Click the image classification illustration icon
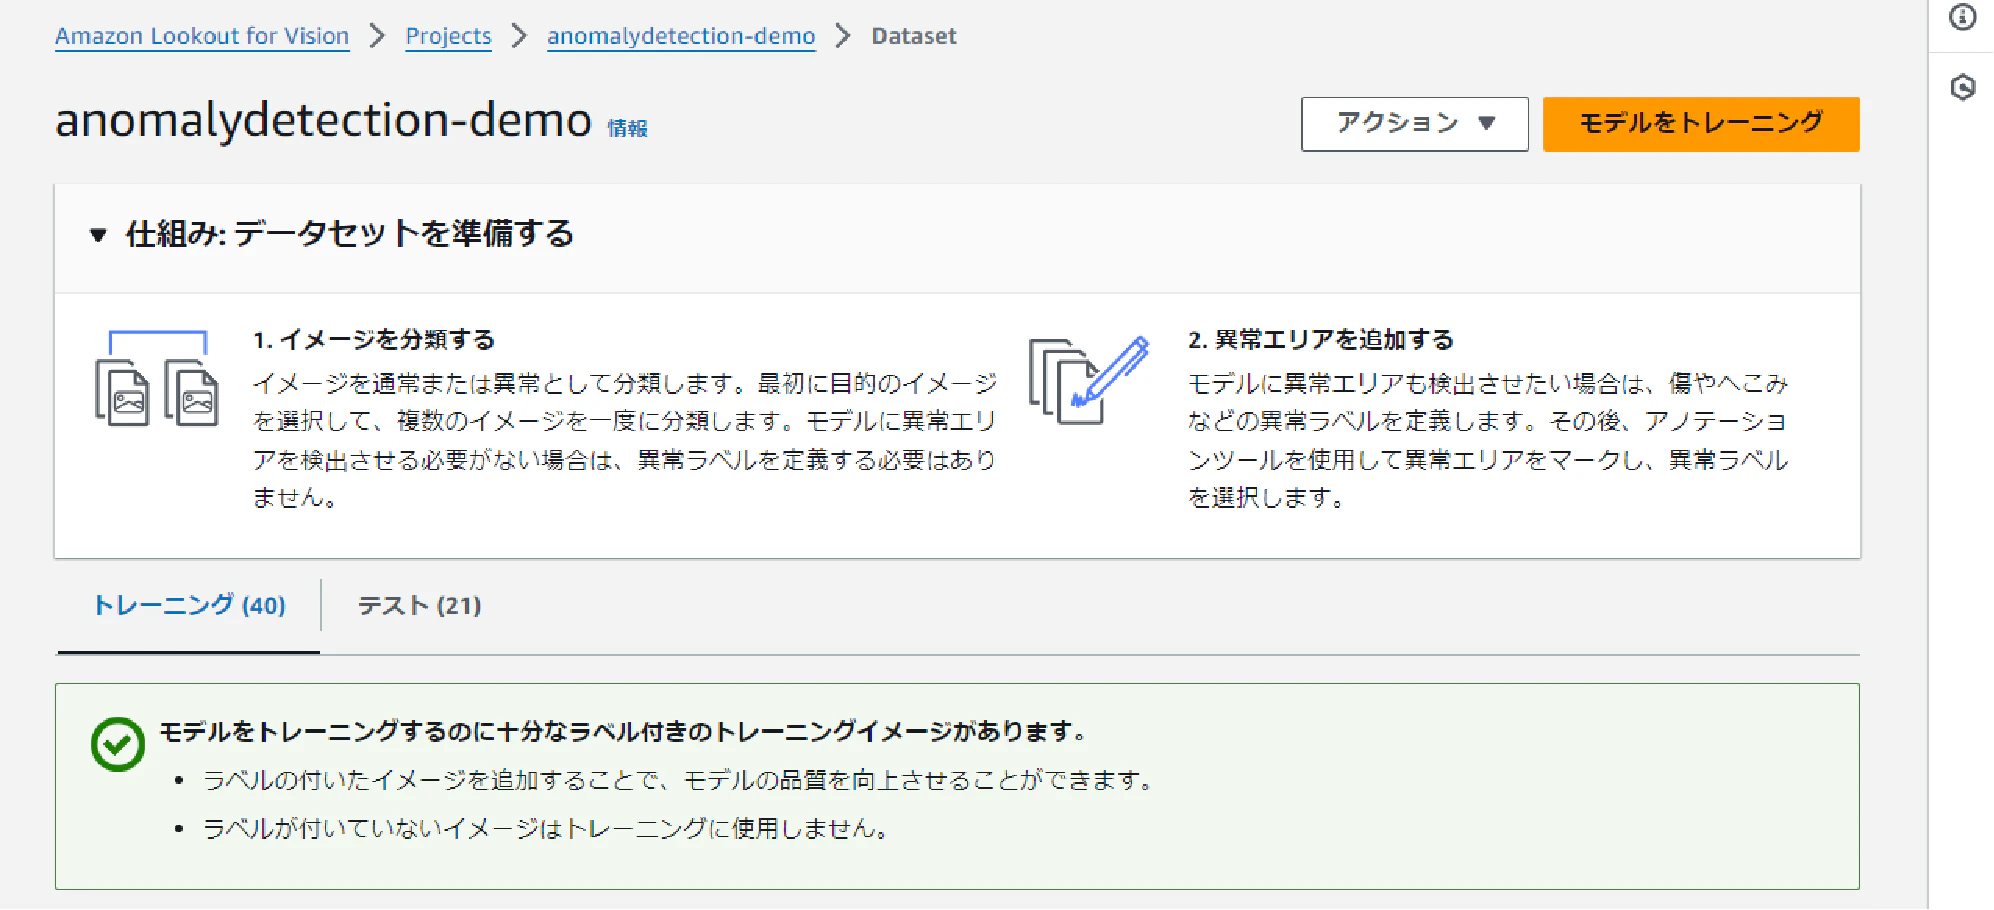The image size is (1994, 910). click(x=156, y=378)
